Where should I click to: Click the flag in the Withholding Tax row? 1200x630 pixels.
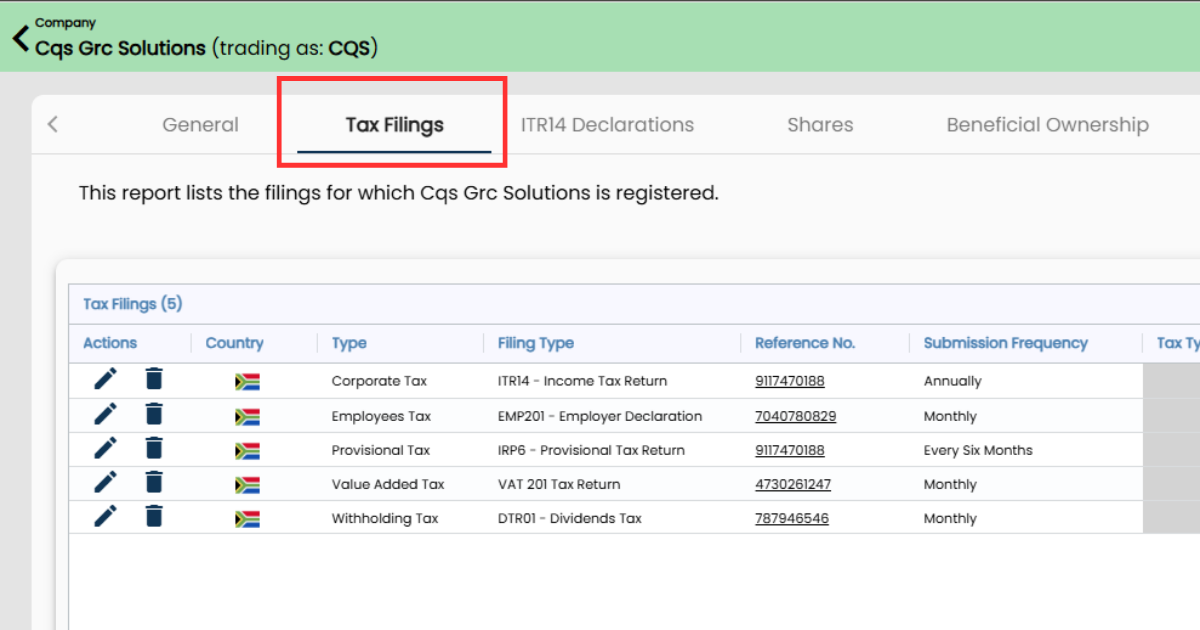247,519
